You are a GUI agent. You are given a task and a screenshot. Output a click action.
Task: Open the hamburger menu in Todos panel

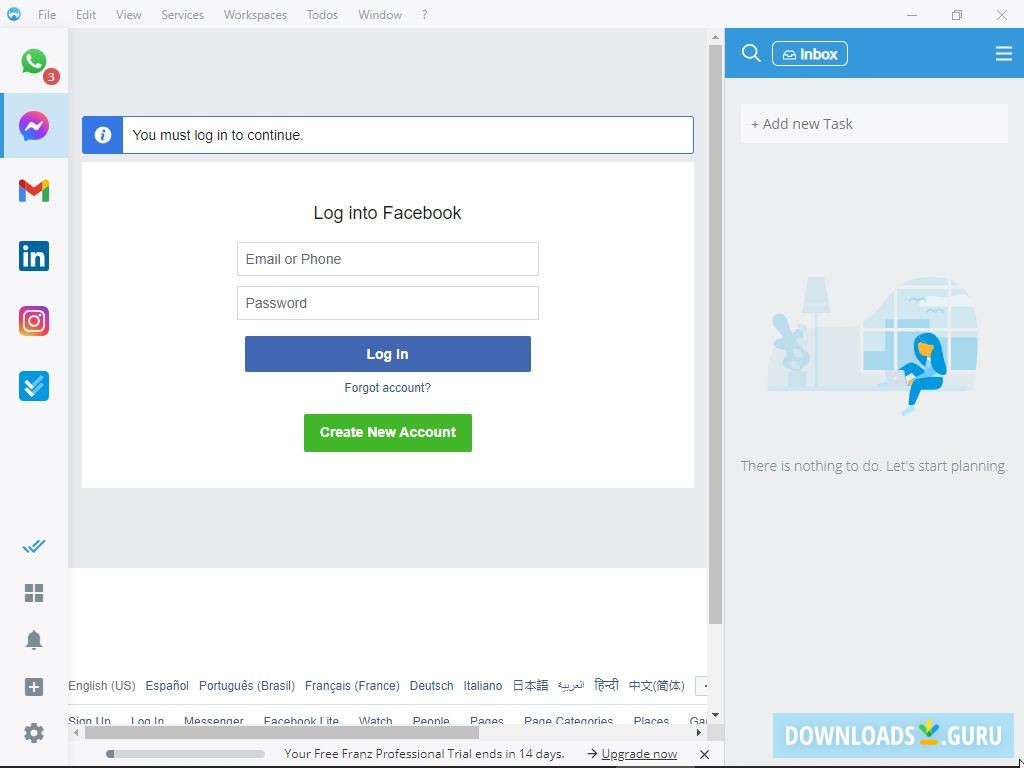(x=1004, y=54)
